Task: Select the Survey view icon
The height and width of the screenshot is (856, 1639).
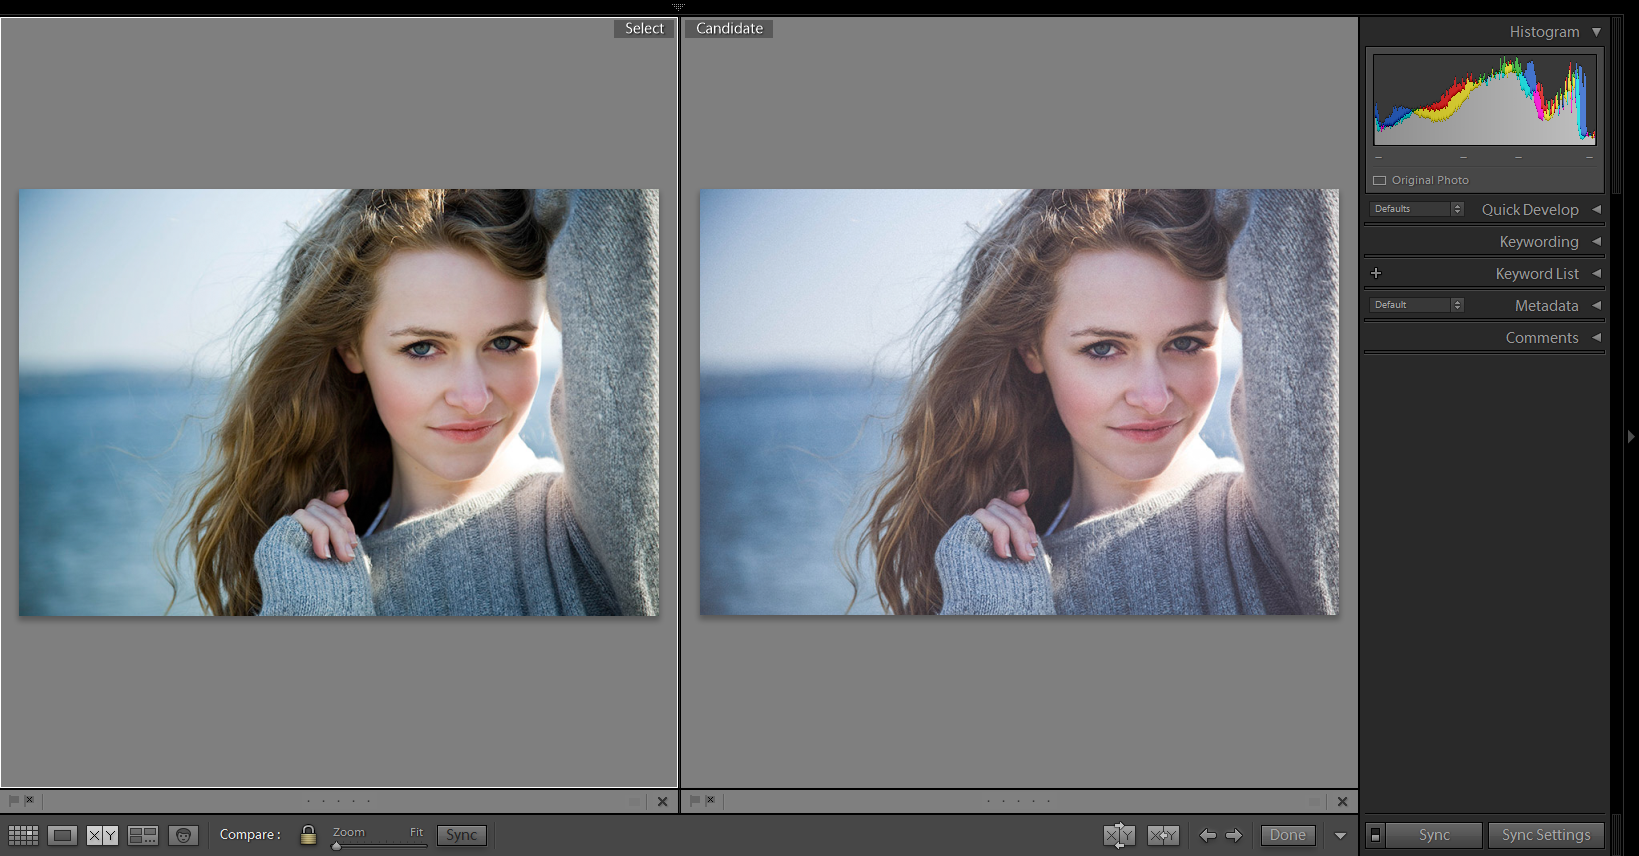Action: (143, 835)
